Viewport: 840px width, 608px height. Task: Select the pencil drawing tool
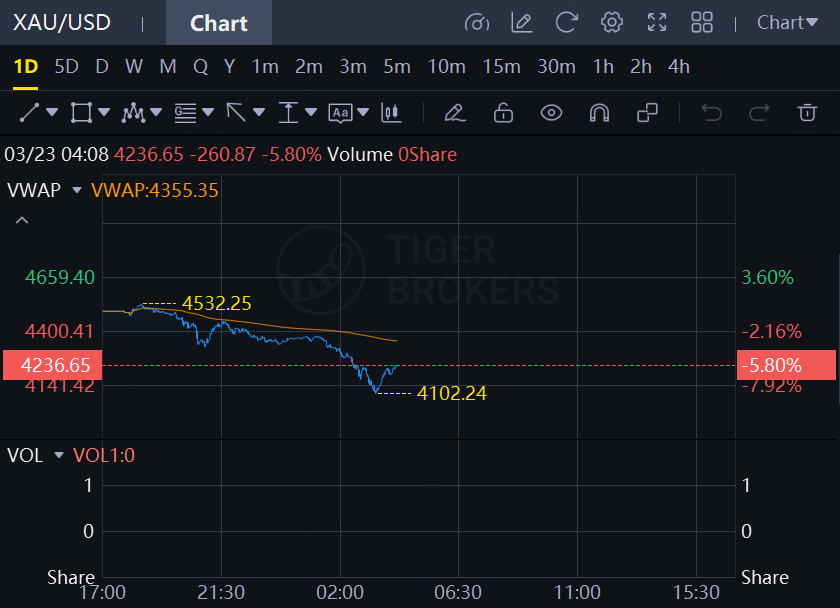(x=455, y=112)
